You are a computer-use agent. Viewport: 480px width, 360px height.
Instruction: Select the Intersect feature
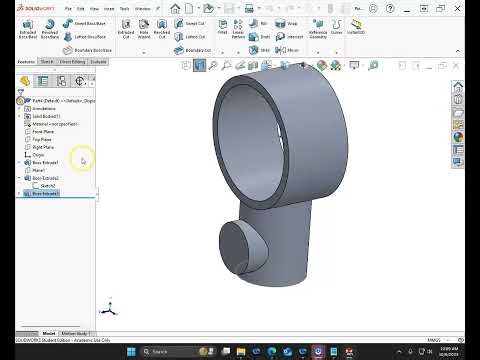pos(289,37)
